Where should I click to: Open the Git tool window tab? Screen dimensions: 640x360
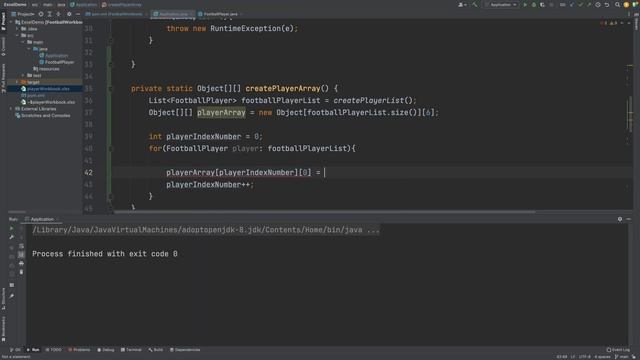(16, 350)
